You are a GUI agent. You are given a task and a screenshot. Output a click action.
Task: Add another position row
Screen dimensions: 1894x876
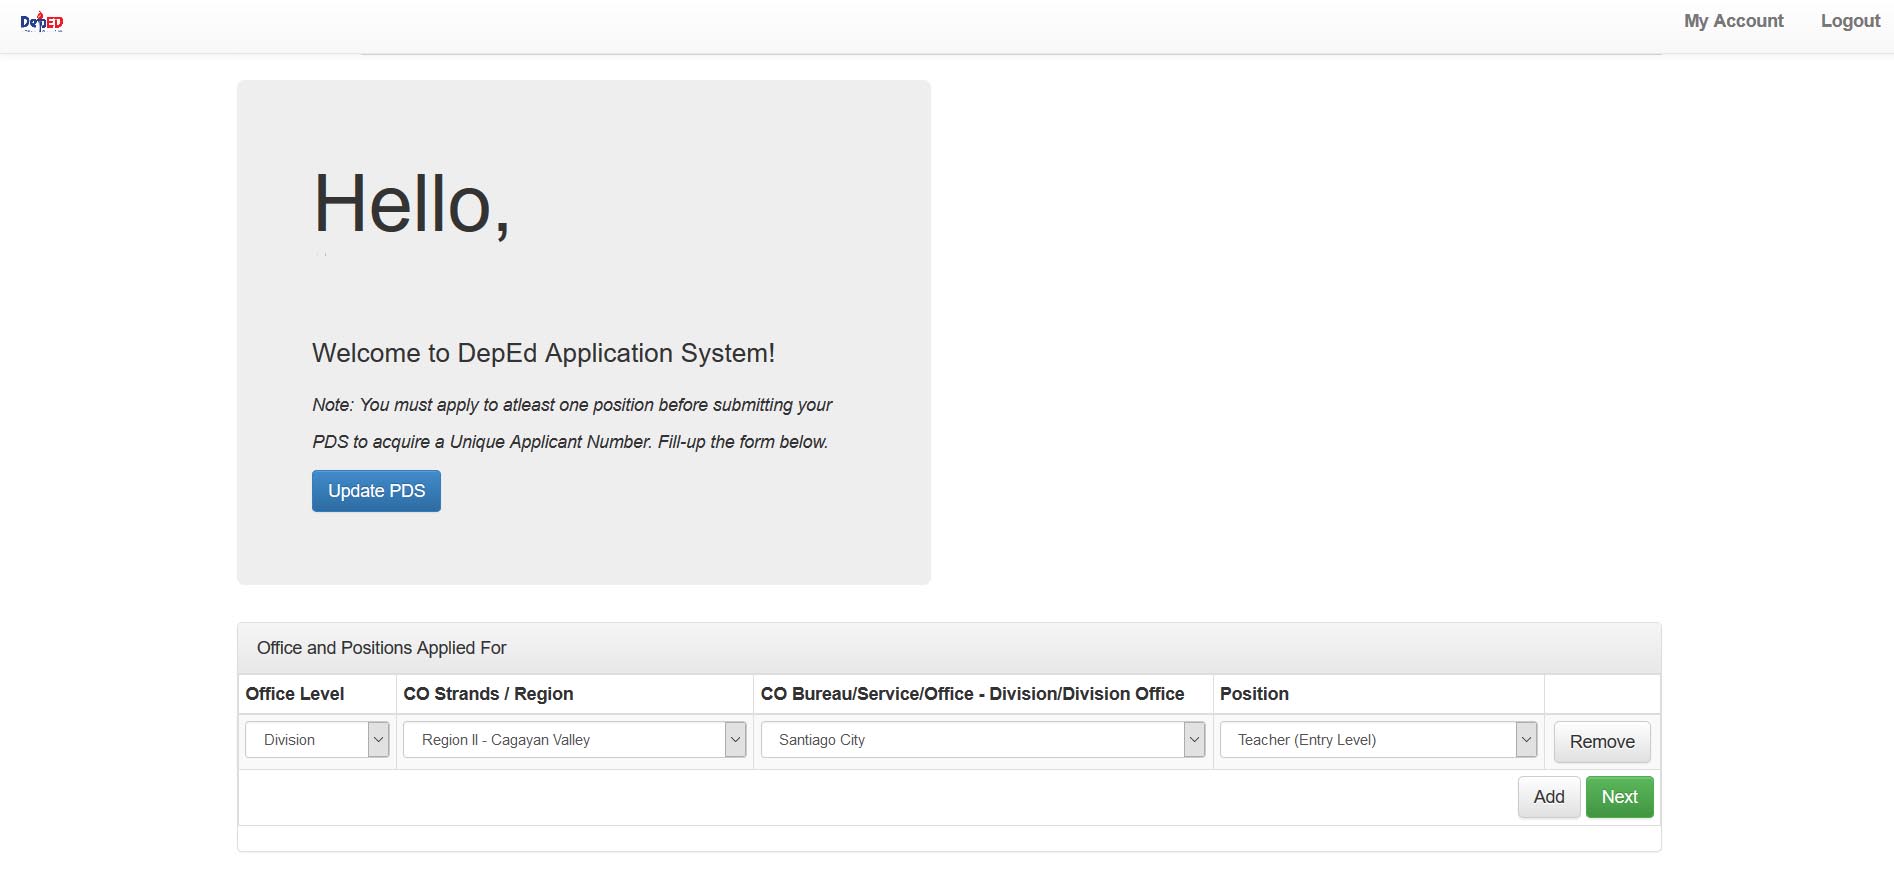[x=1549, y=797]
